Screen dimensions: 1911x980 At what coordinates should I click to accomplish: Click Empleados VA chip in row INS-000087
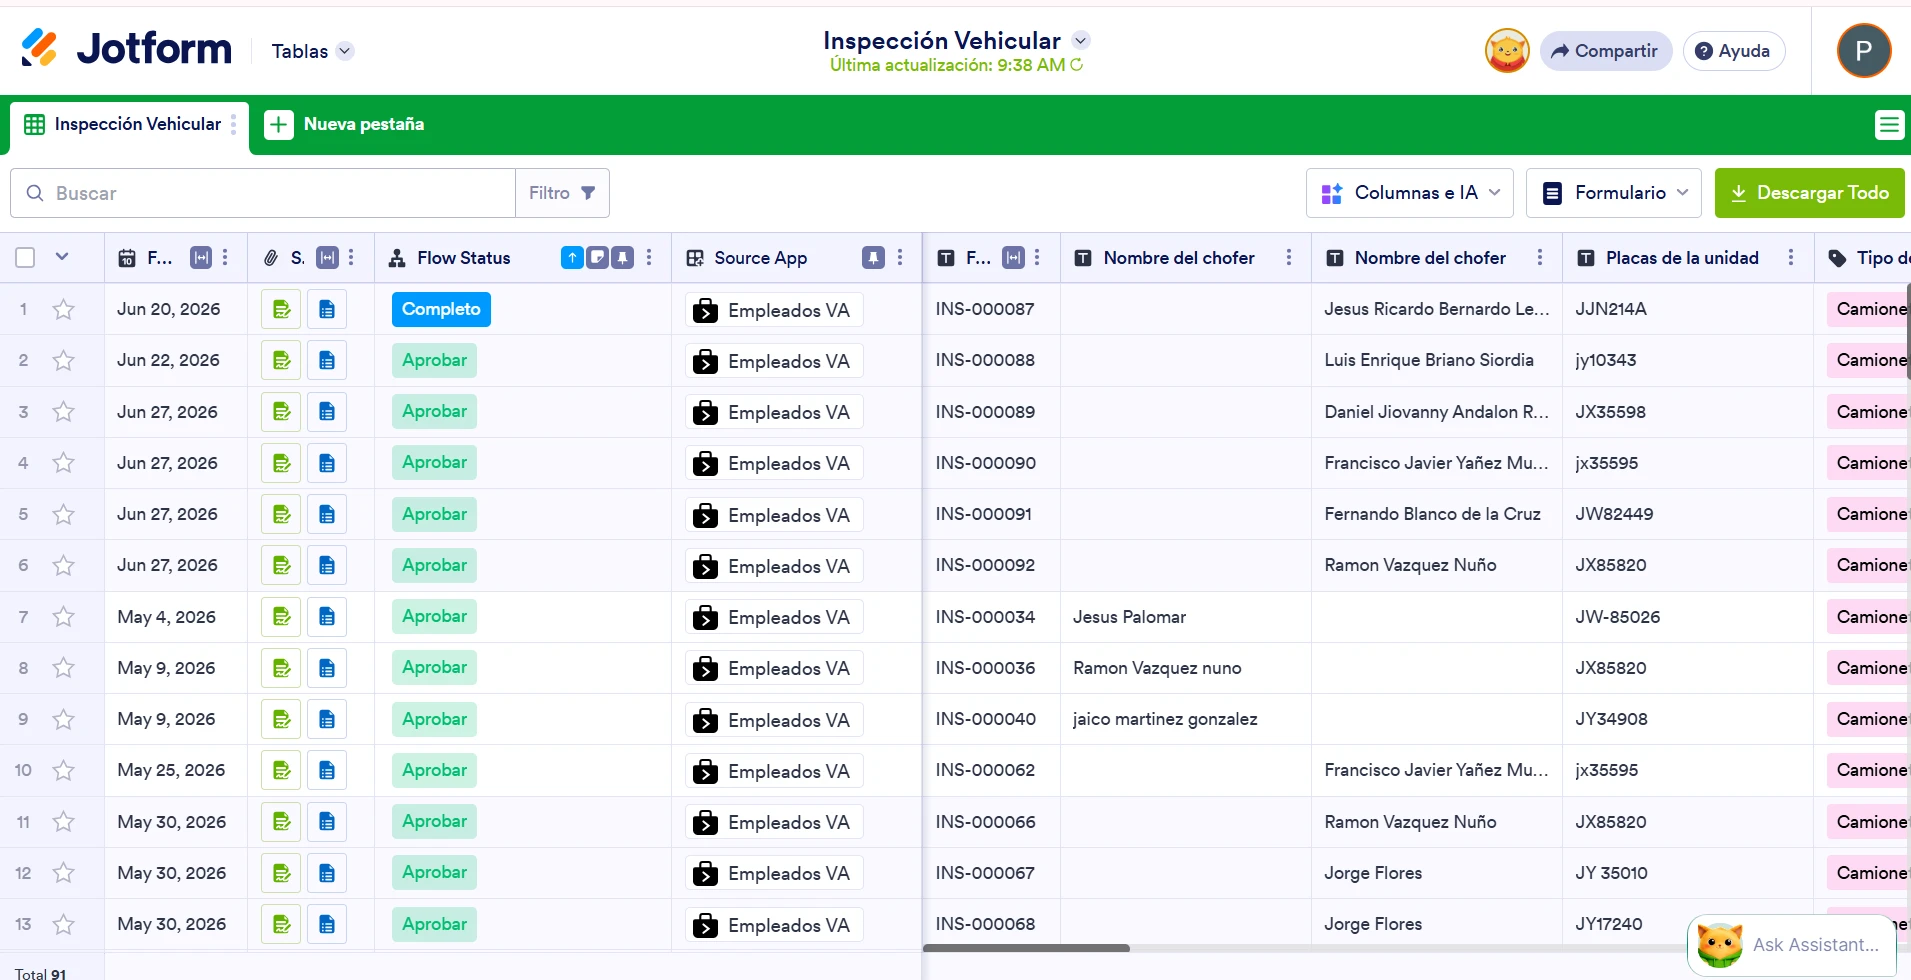point(774,311)
